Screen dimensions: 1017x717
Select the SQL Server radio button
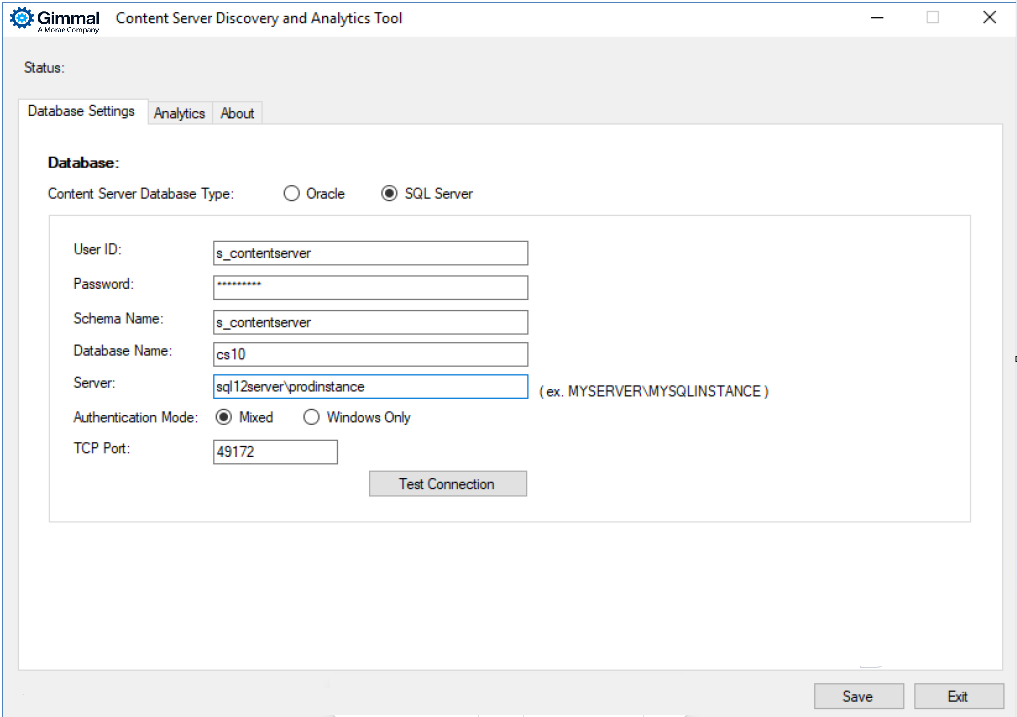click(x=390, y=194)
